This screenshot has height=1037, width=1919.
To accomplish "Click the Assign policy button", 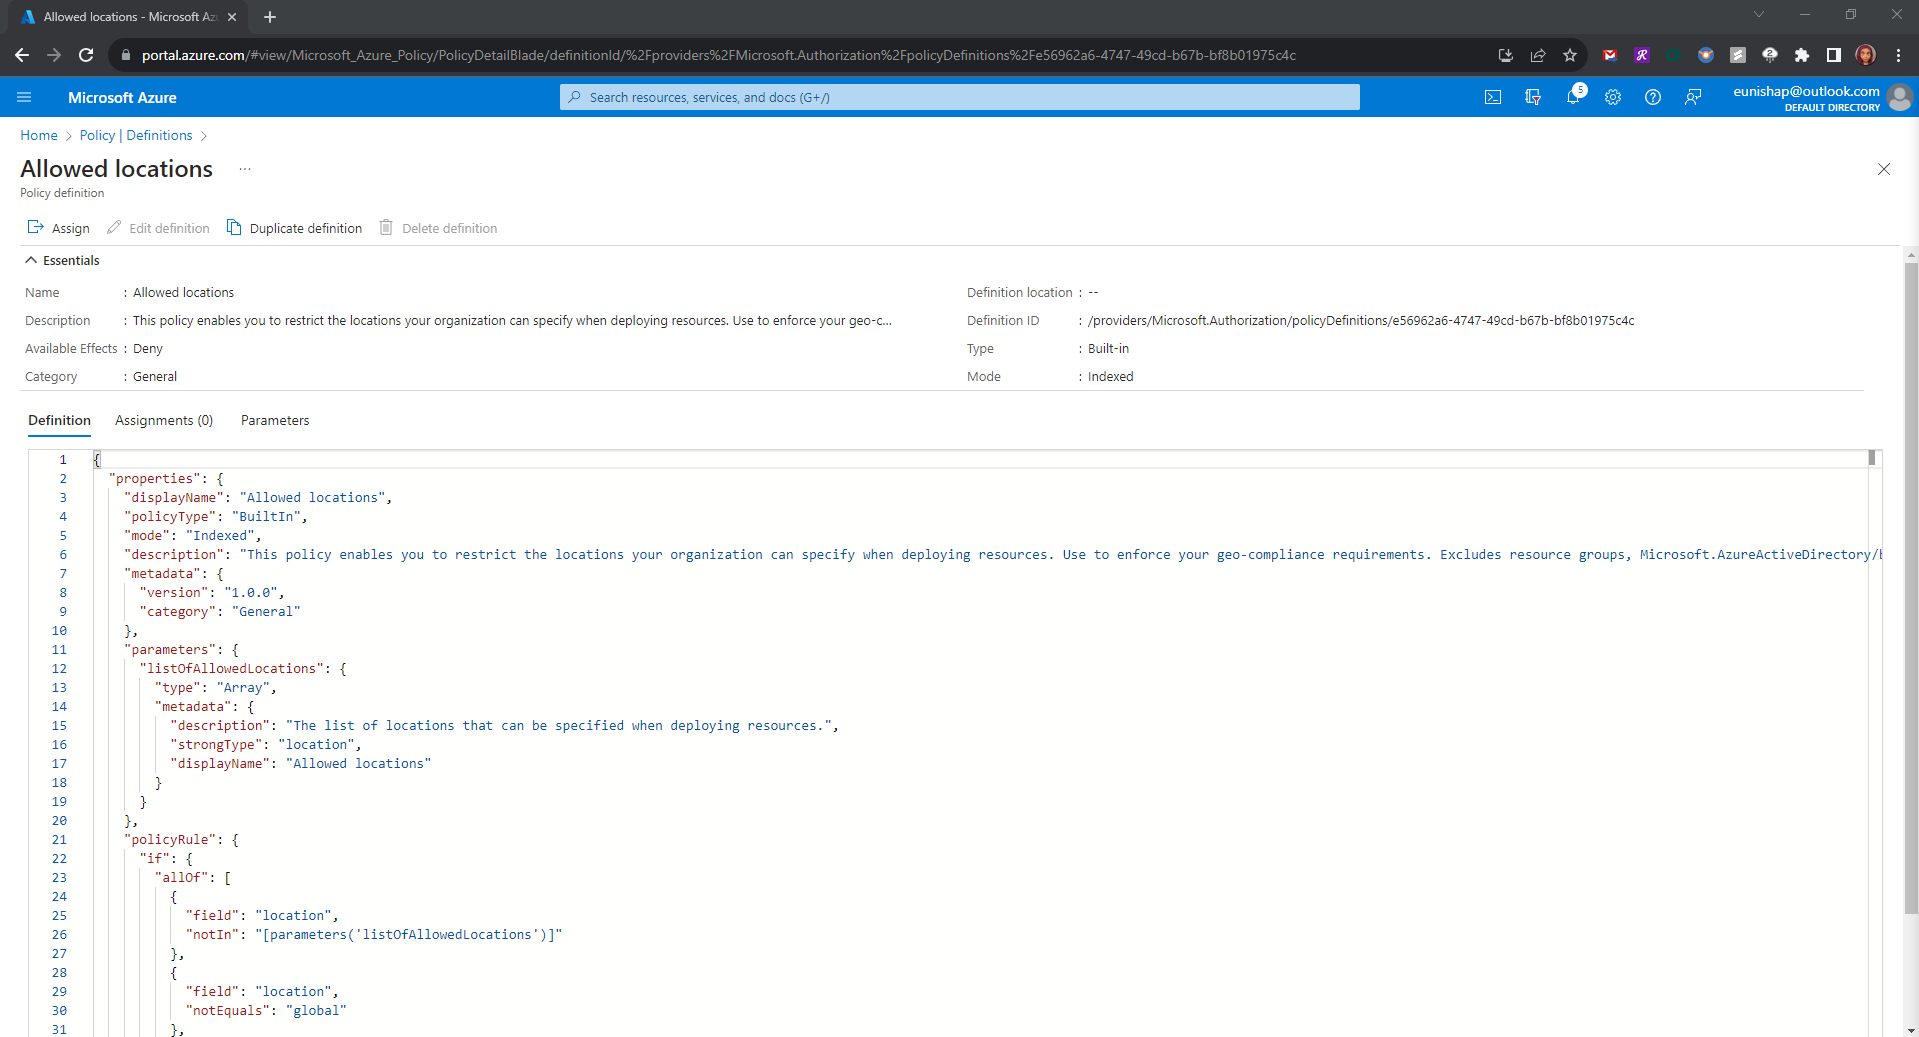I will click(x=58, y=228).
